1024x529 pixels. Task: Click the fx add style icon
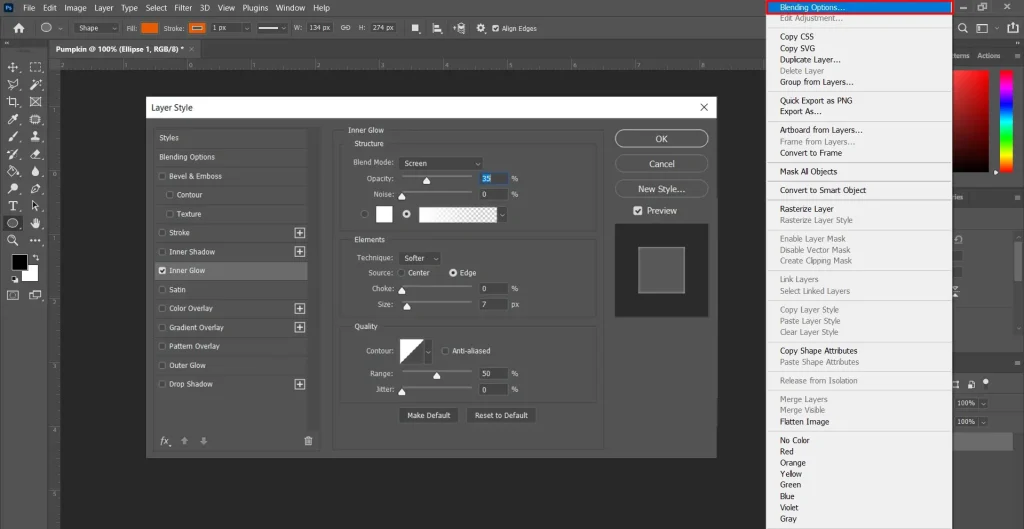point(165,441)
